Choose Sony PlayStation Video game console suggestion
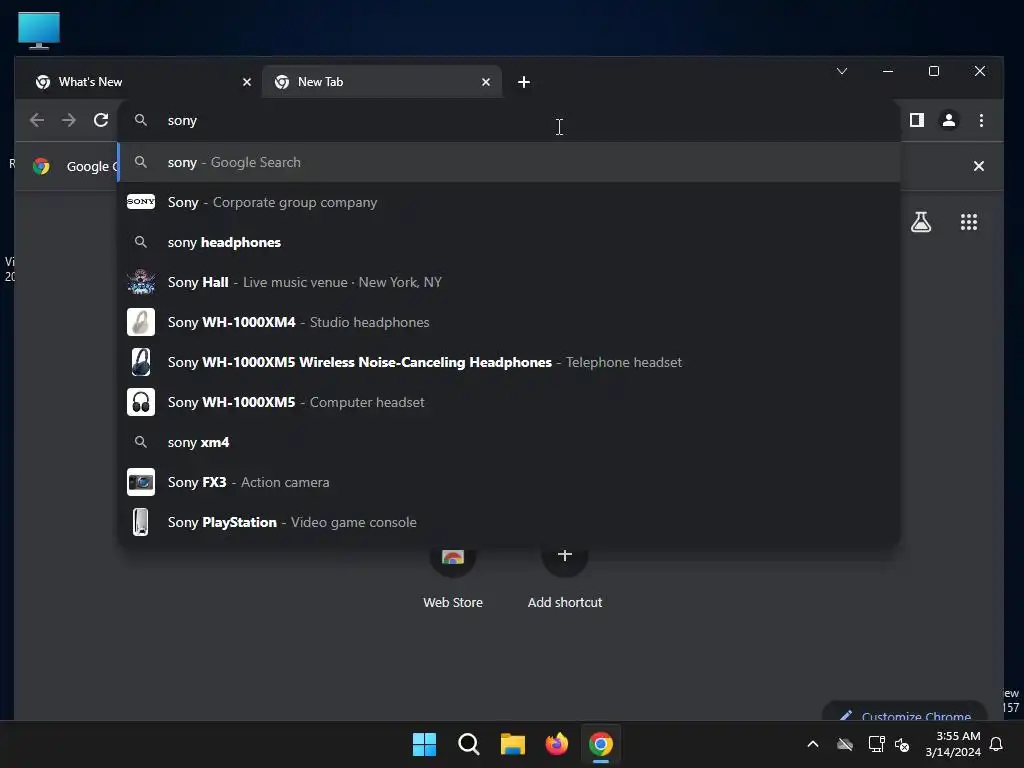1024x768 pixels. (509, 522)
